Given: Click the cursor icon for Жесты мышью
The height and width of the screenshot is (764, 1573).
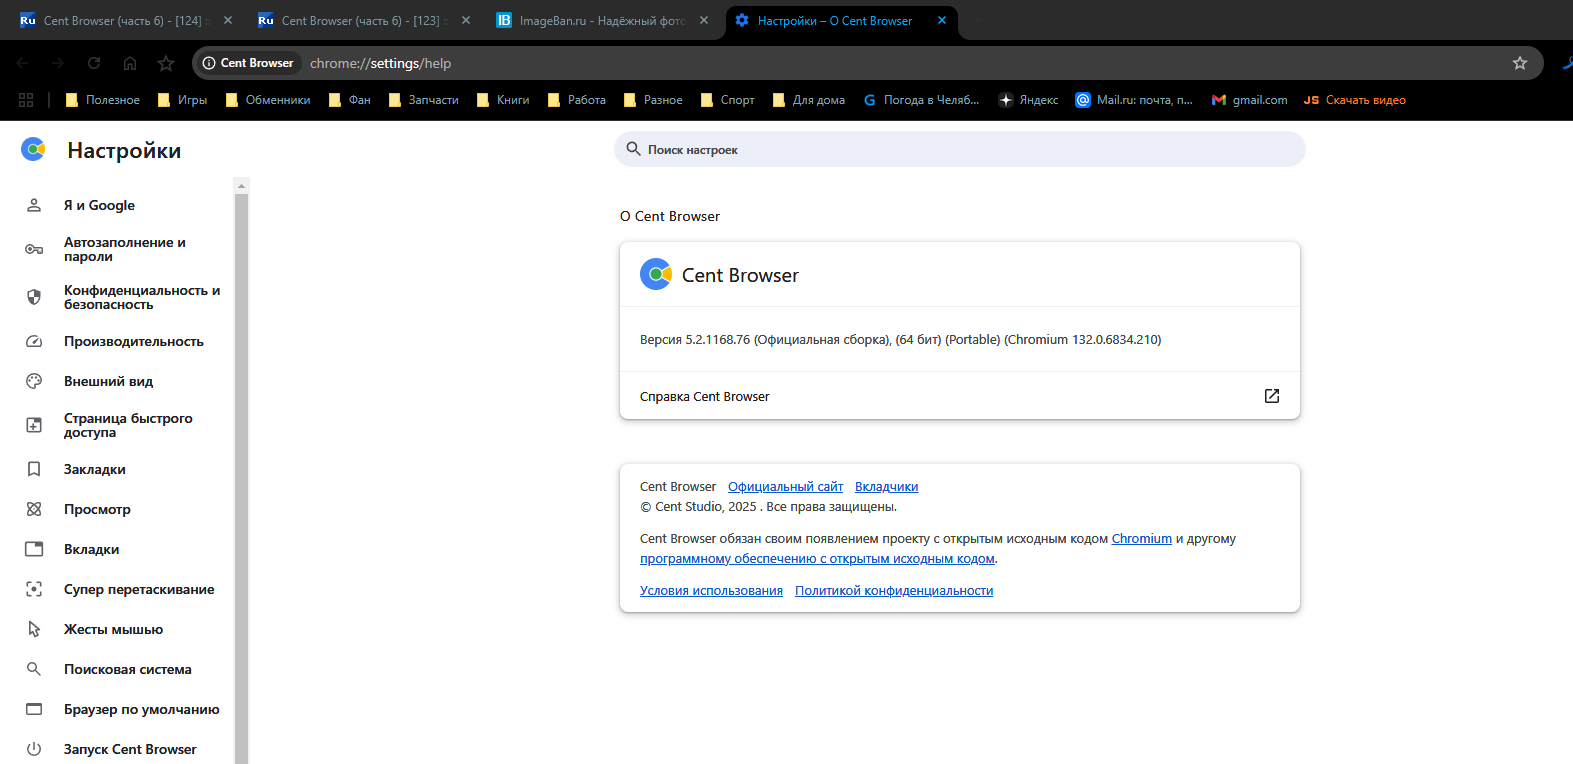Looking at the screenshot, I should click(34, 629).
